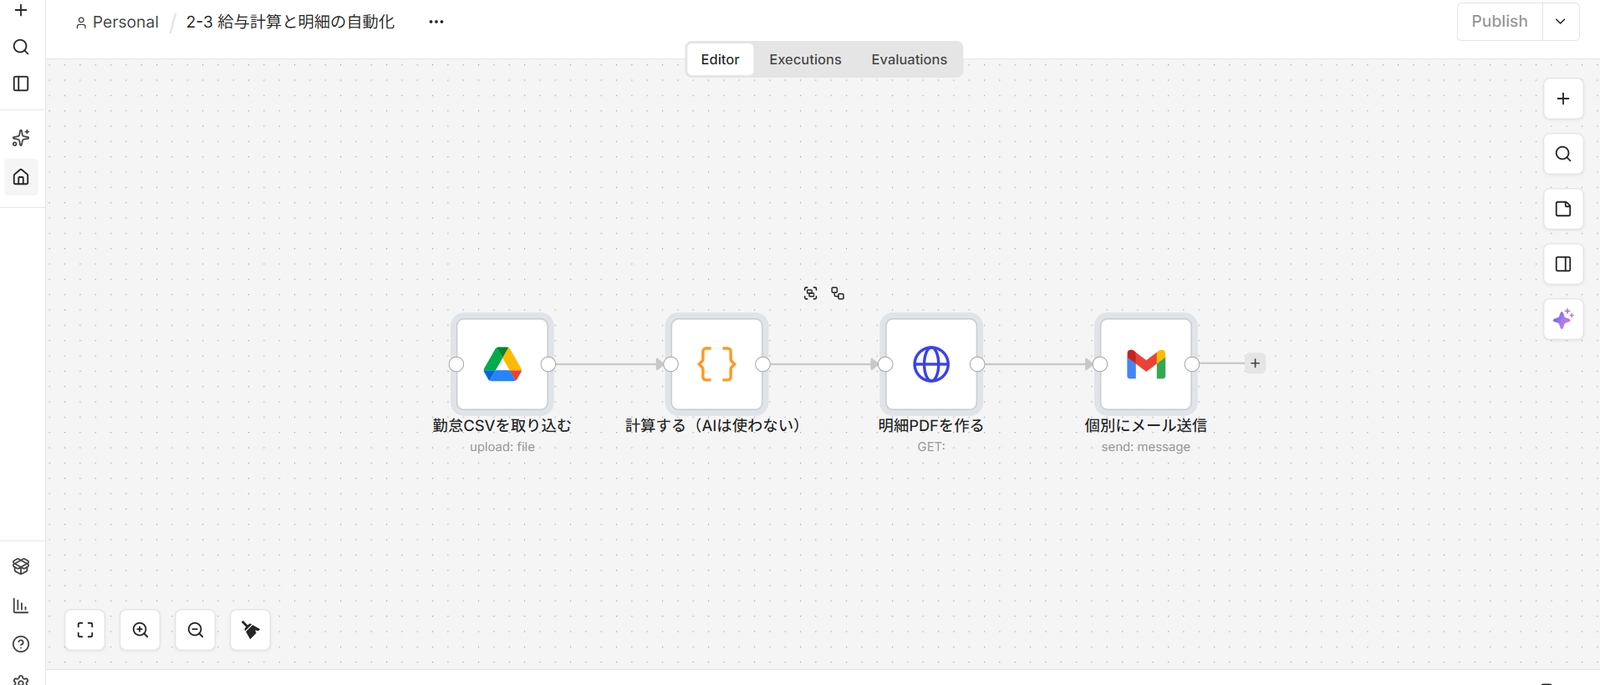The width and height of the screenshot is (1600, 685).
Task: Toggle the right side panel layout icon
Action: (1563, 264)
